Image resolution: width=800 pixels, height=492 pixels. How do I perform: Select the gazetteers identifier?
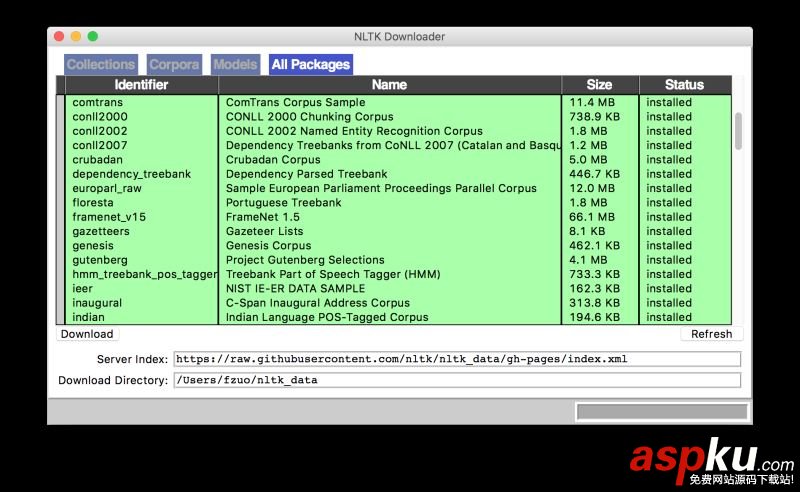coord(101,231)
